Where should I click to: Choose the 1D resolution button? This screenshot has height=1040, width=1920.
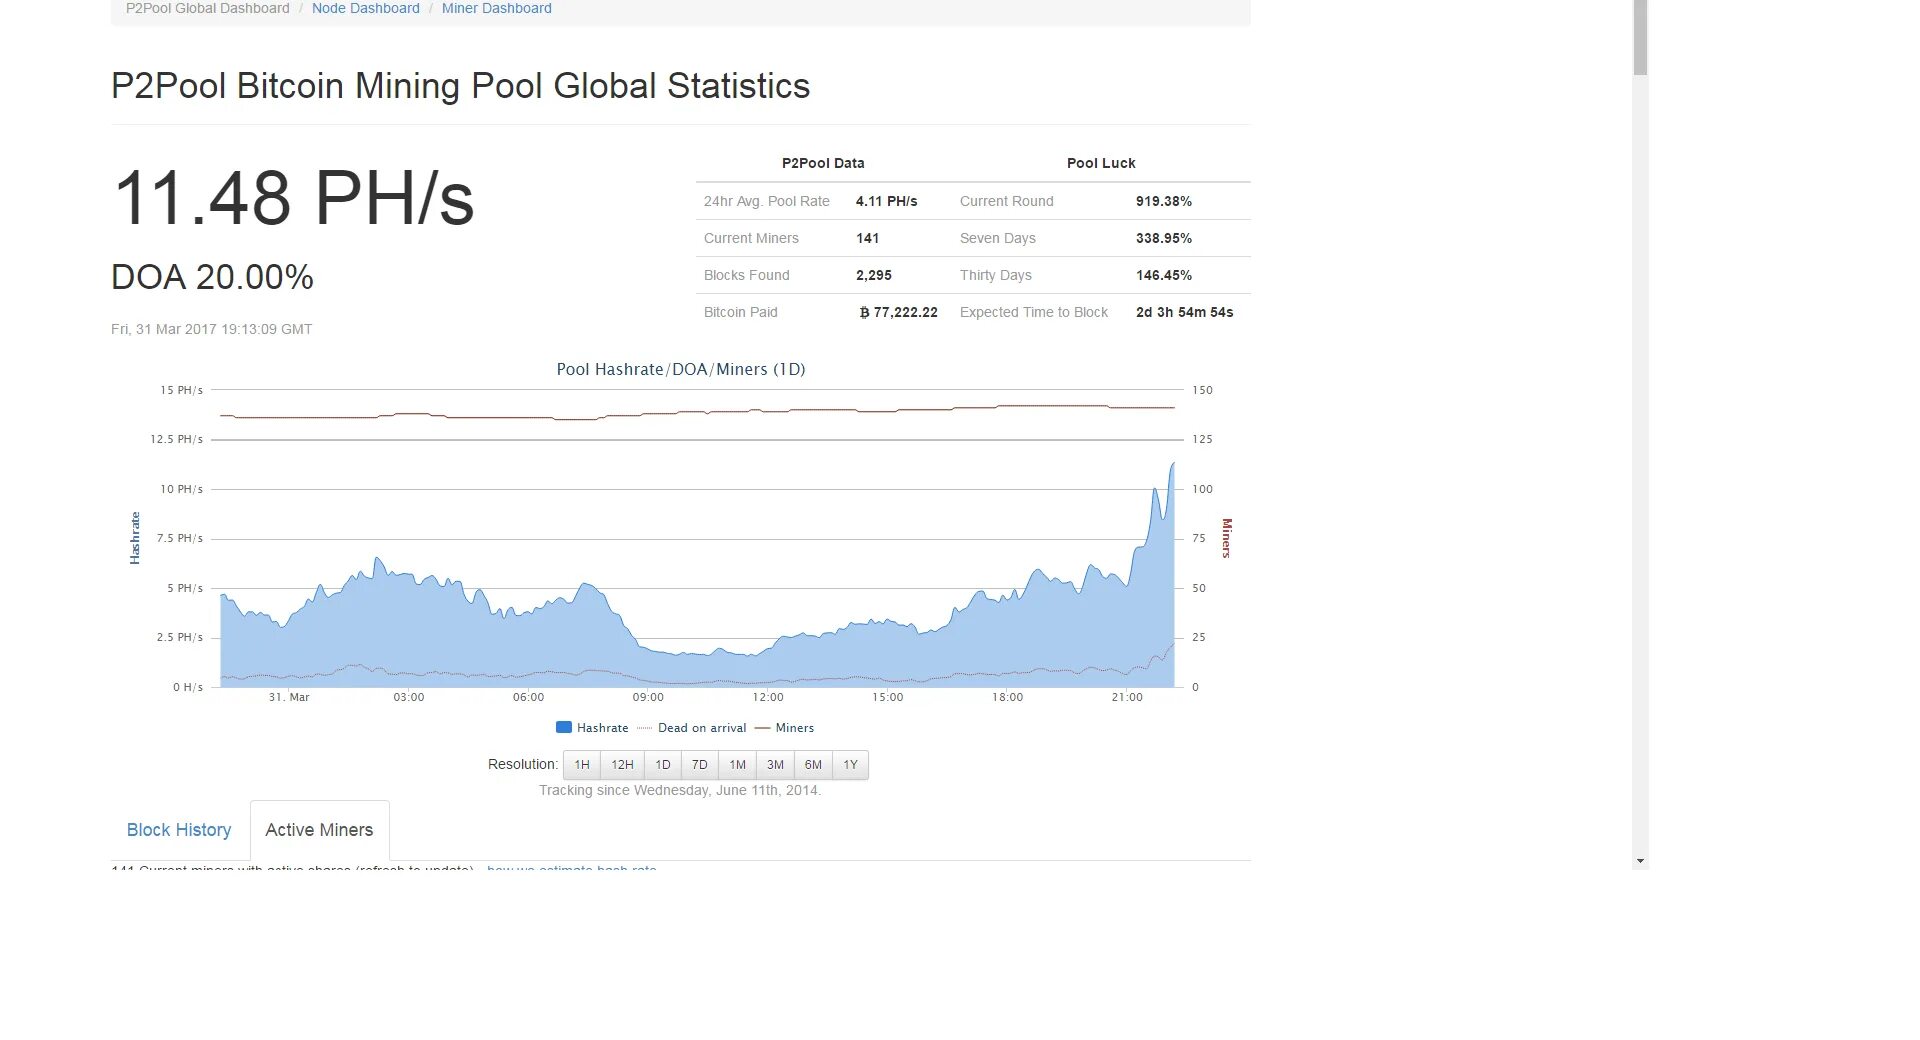662,765
